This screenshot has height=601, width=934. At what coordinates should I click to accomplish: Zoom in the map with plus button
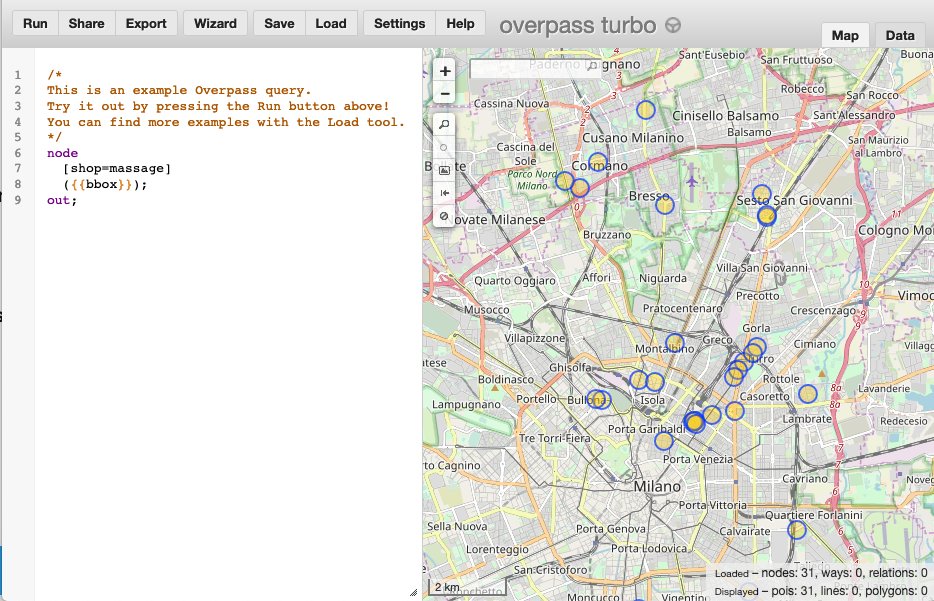click(444, 71)
